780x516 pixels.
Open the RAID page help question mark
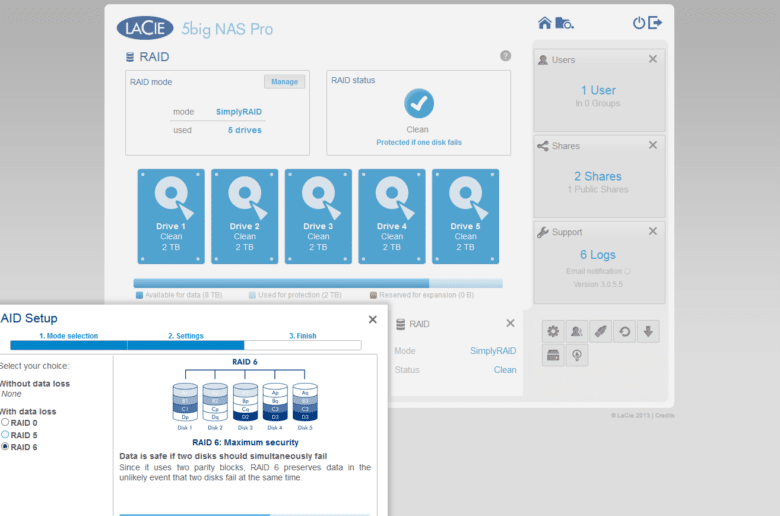[505, 56]
